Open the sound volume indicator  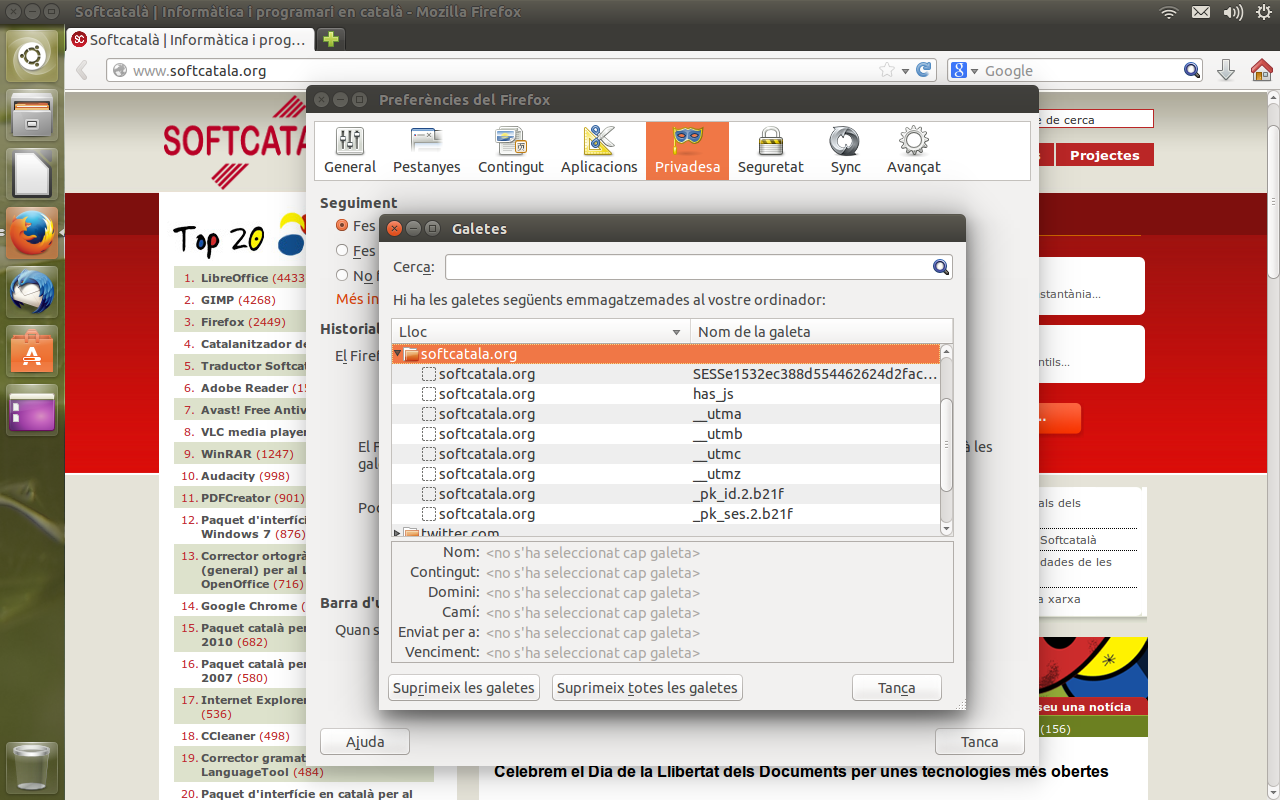1232,12
